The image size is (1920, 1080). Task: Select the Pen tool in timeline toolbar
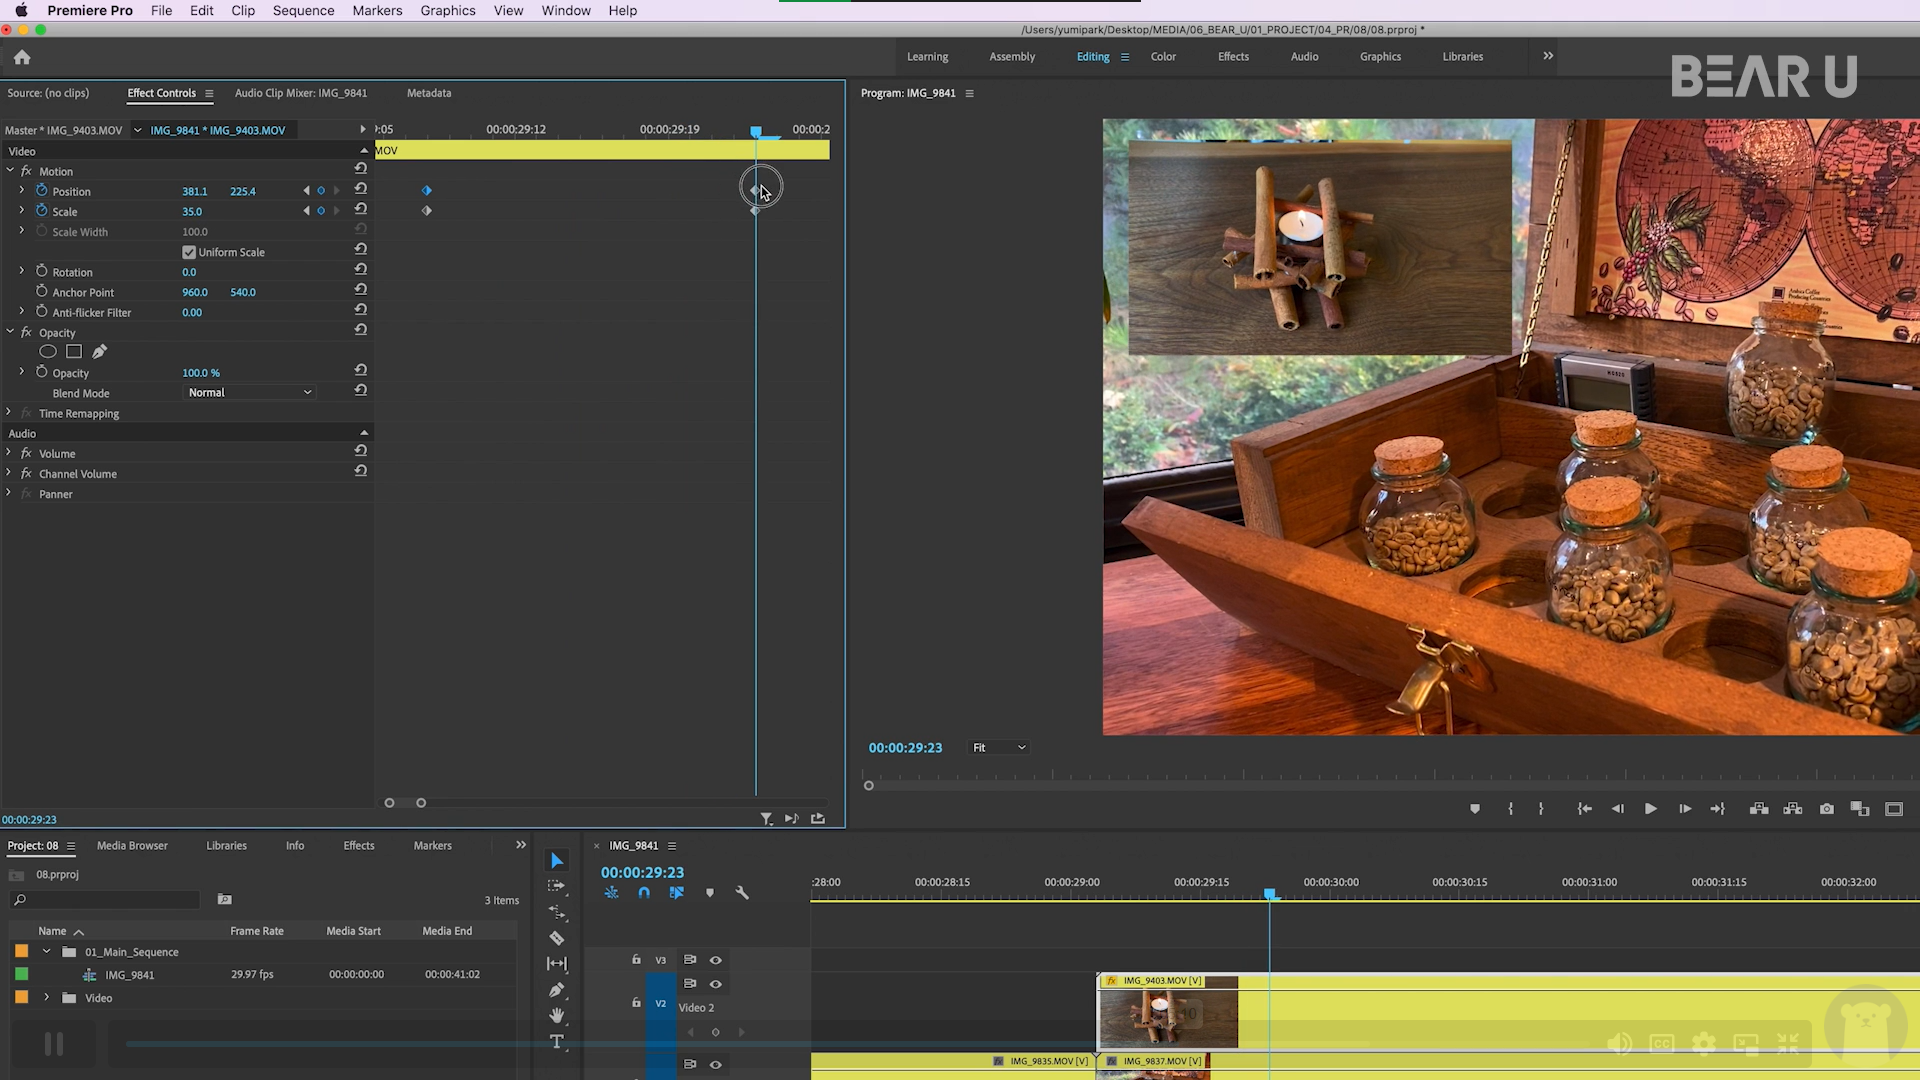point(557,990)
